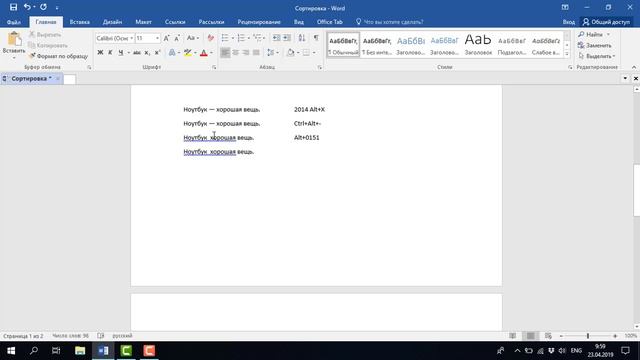640x360 pixels.
Task: Open sorting with the А-Я sort icon
Action: tap(302, 38)
